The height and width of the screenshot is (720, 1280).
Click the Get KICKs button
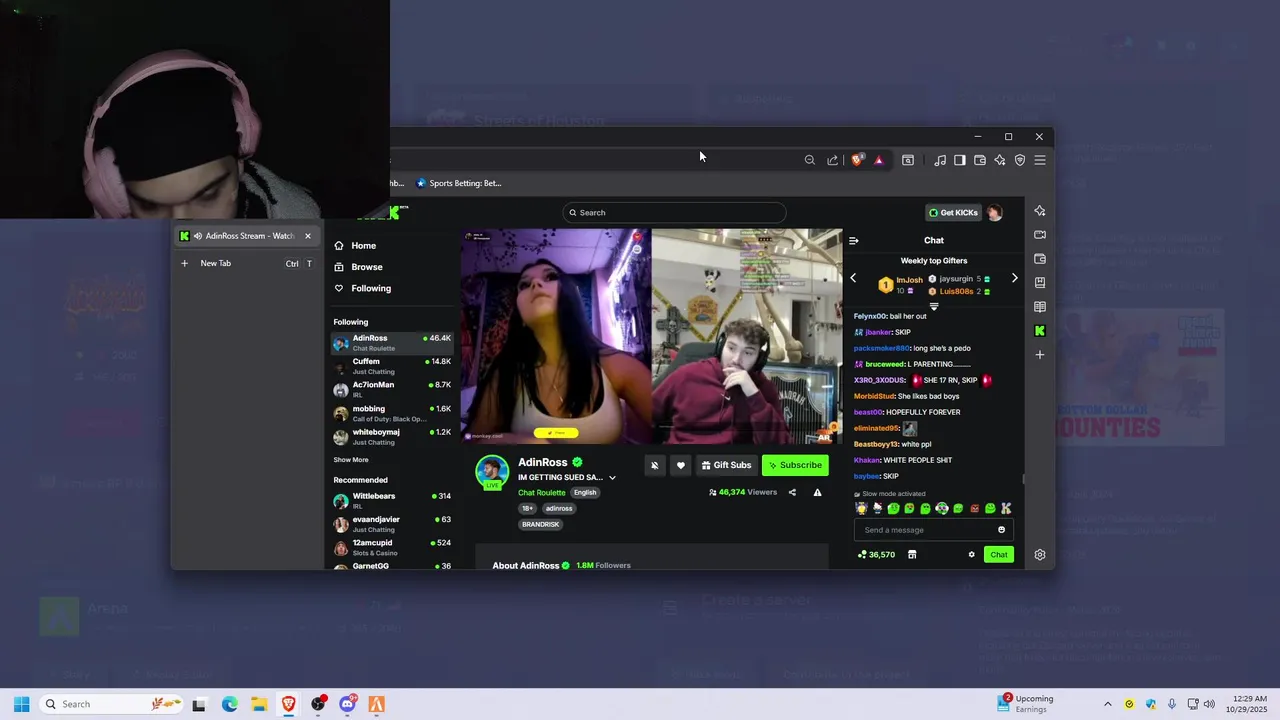click(953, 212)
